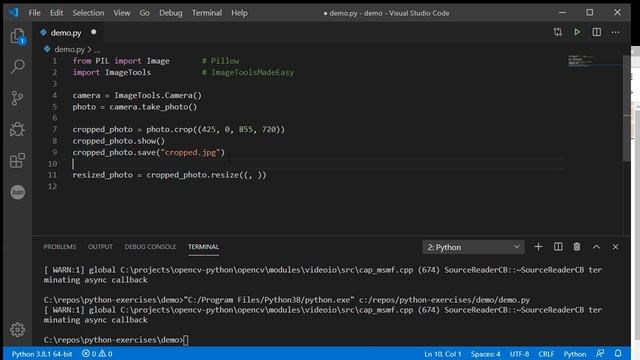Viewport: 640px width, 360px height.
Task: Expand the breadcrumb ellipsis after demo.py
Action: (97, 50)
